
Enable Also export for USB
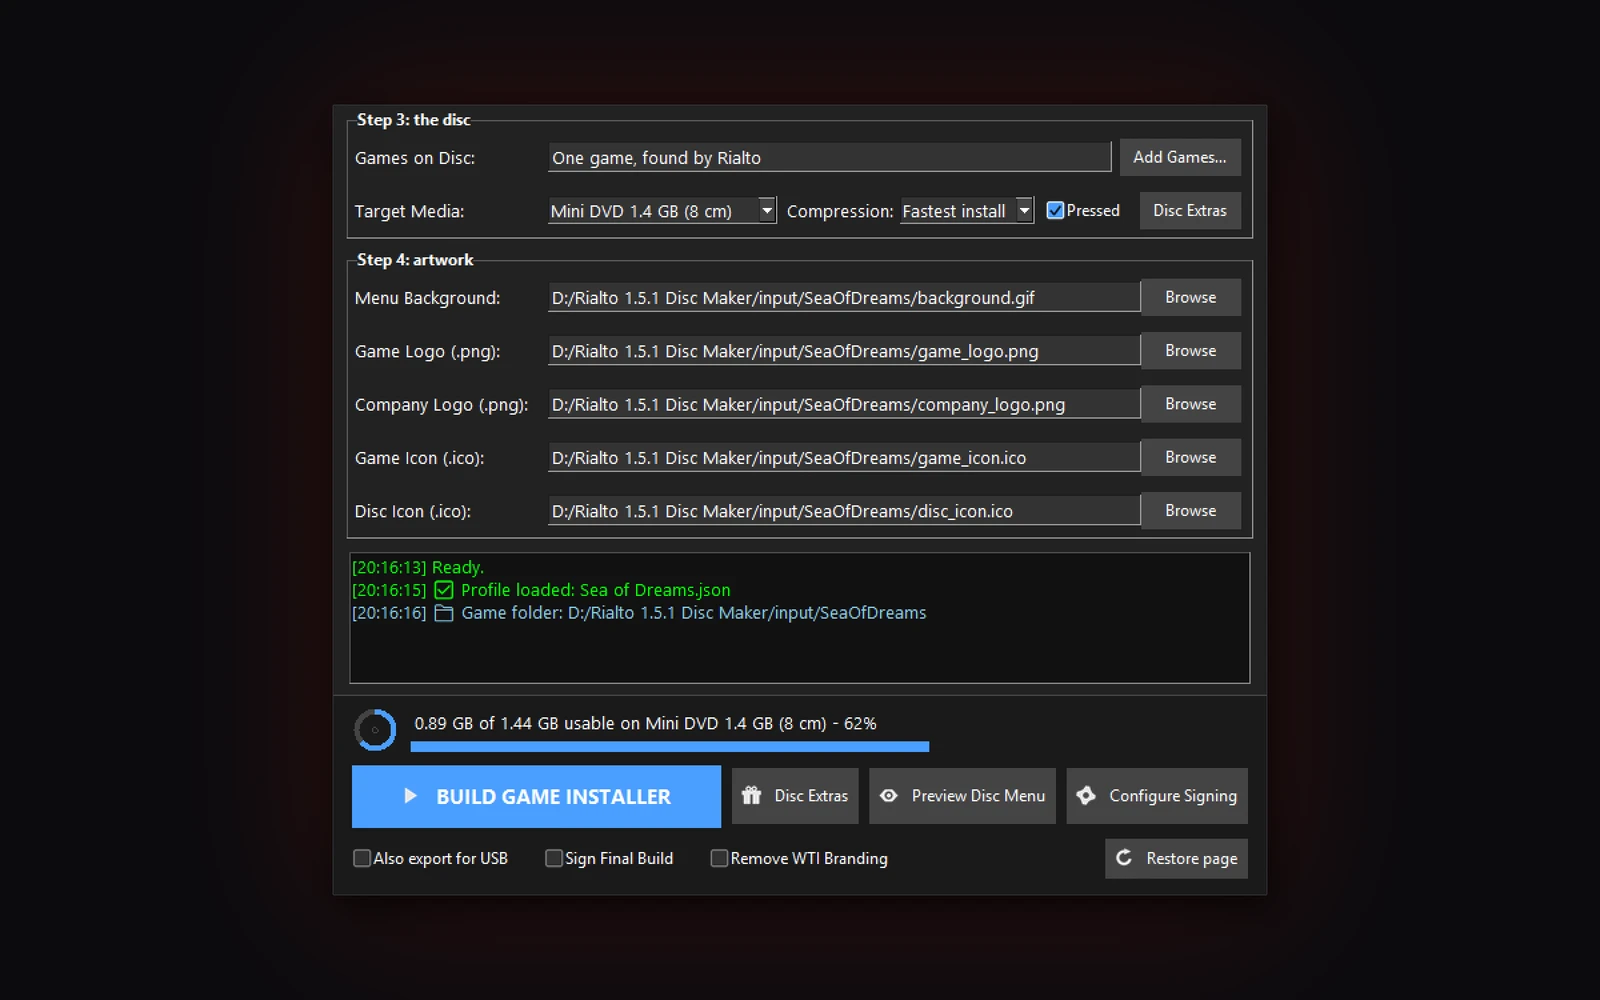coord(362,858)
